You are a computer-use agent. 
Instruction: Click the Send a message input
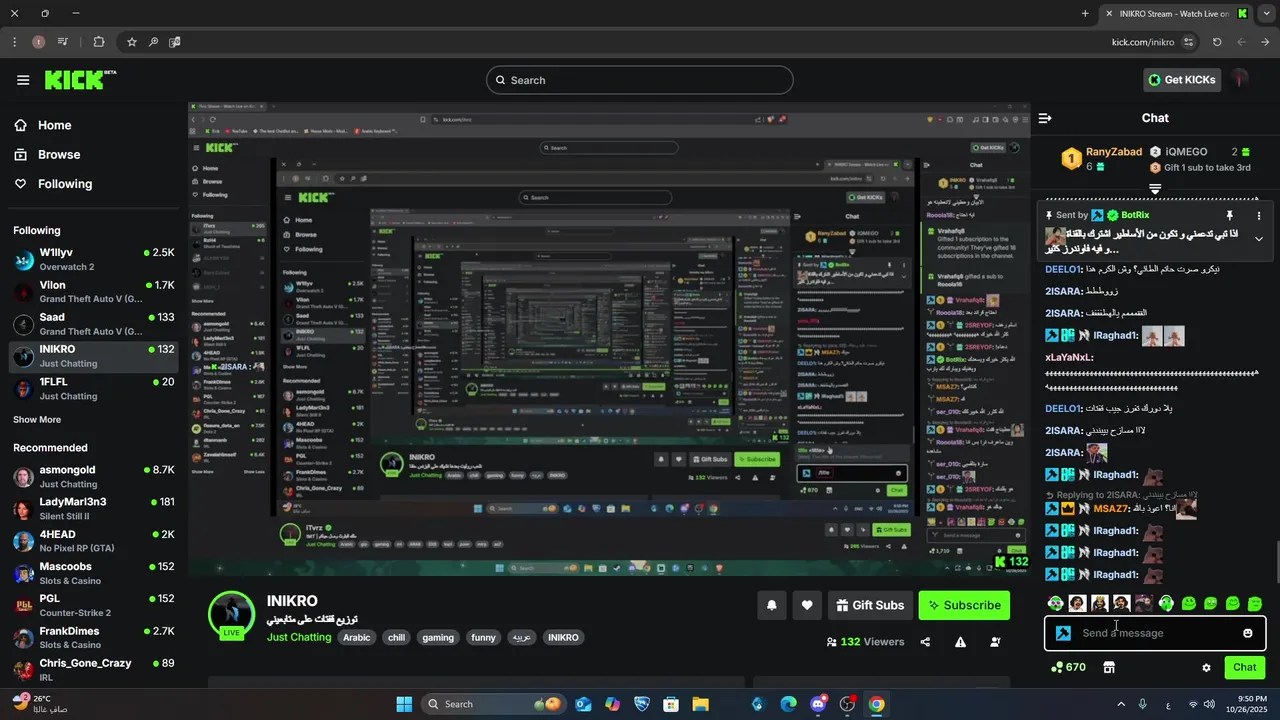pos(1155,633)
